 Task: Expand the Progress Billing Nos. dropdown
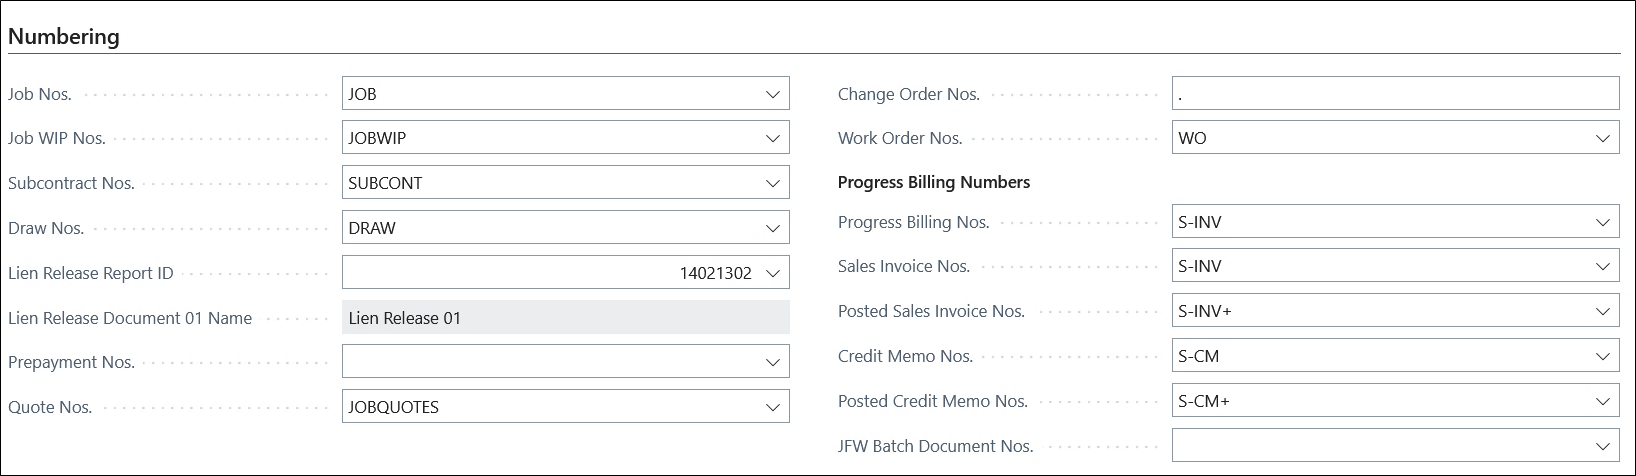(x=1602, y=222)
